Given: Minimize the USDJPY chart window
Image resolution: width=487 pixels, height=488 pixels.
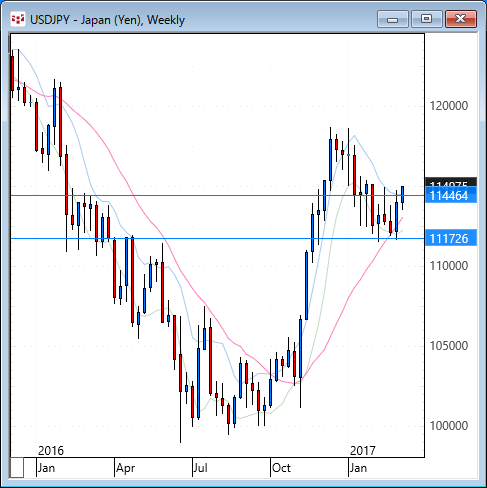Looking at the screenshot, I should coord(393,19).
